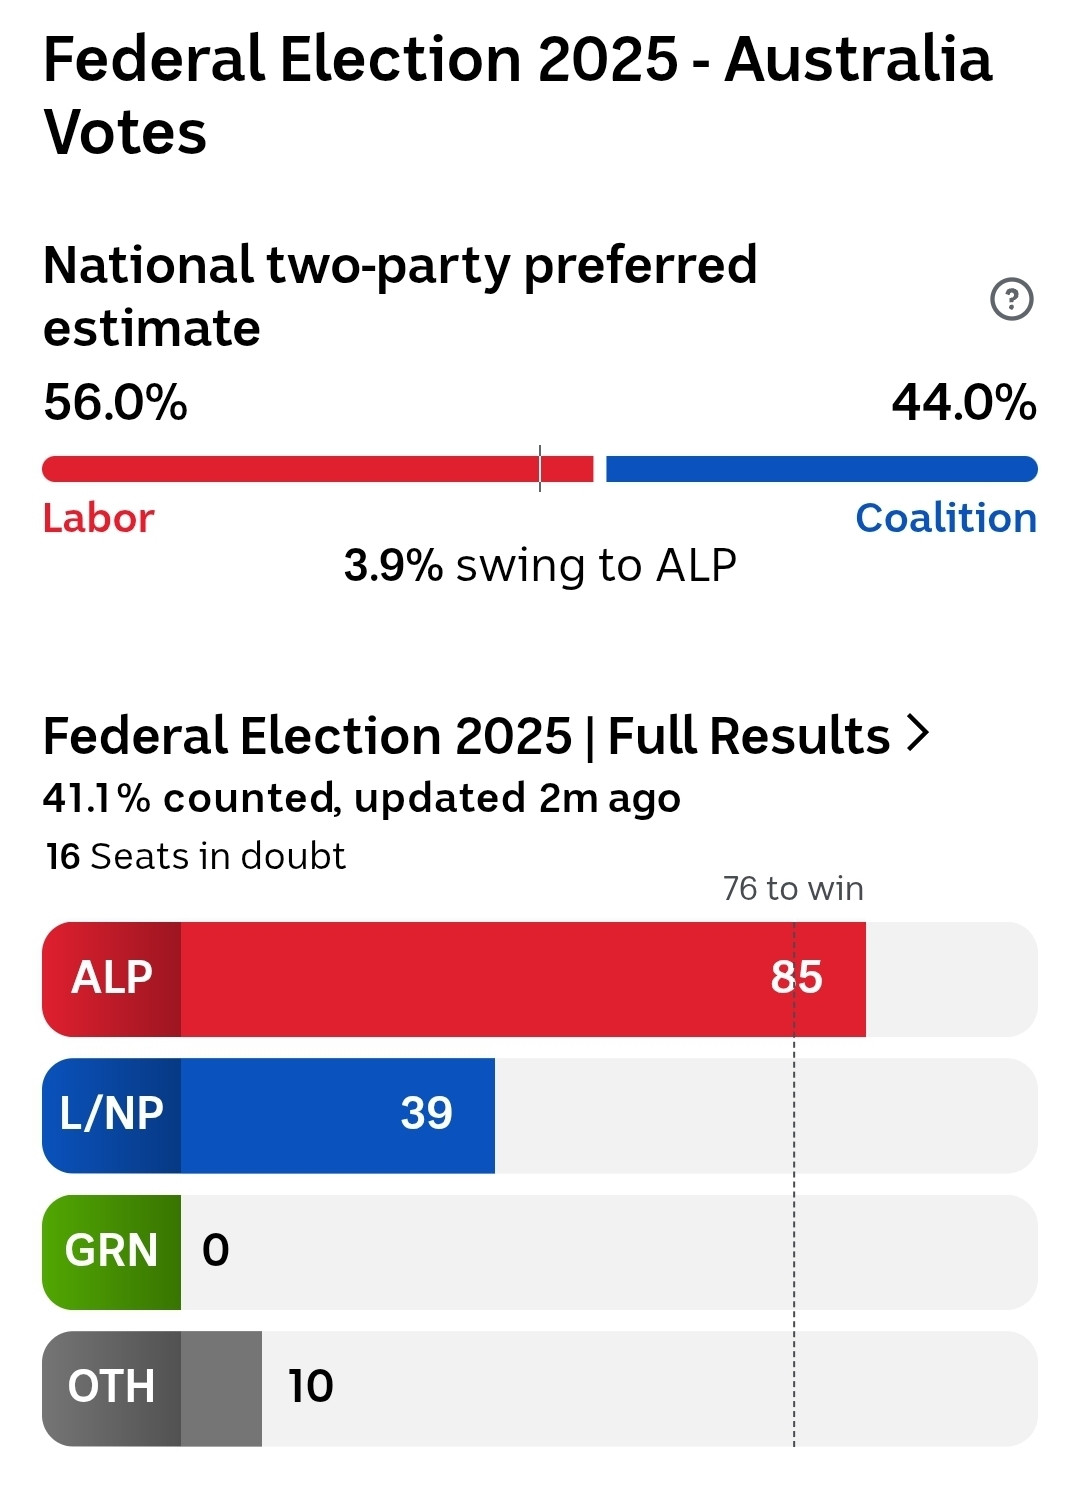The height and width of the screenshot is (1497, 1080).
Task: Tap the L/NP seat count 39
Action: tap(426, 1113)
